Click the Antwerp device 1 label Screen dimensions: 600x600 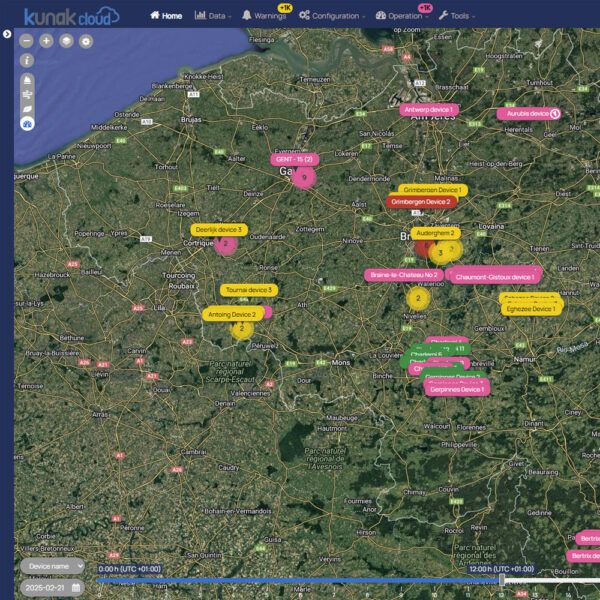click(428, 109)
